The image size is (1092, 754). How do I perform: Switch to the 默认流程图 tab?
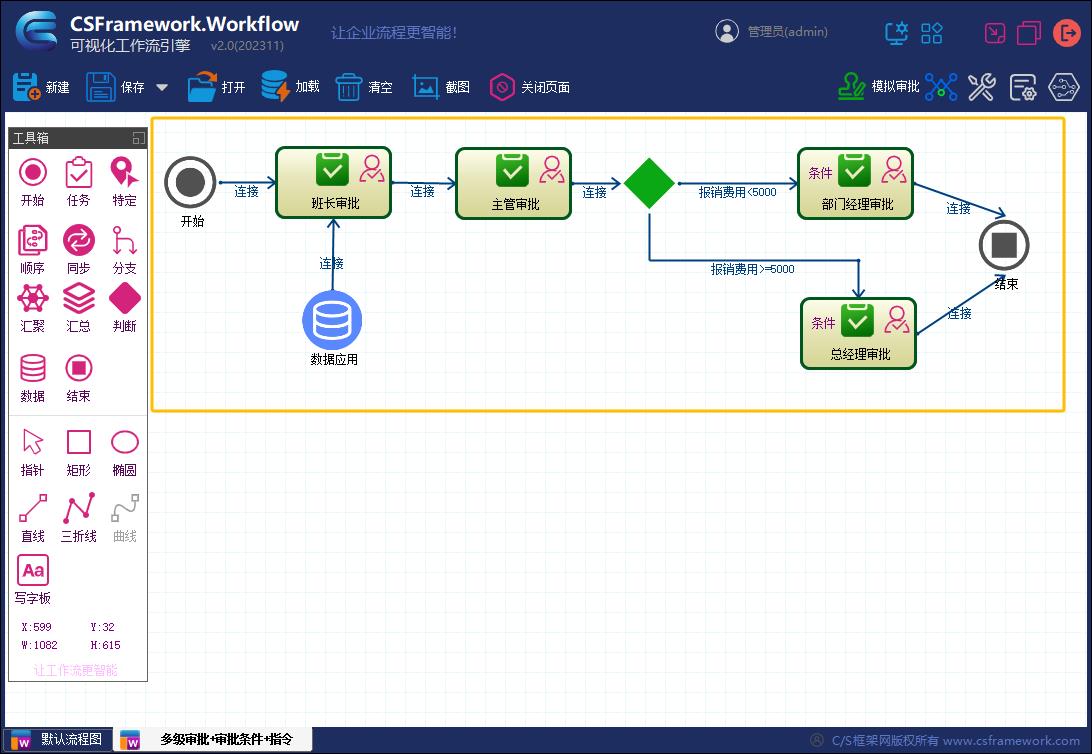click(62, 740)
